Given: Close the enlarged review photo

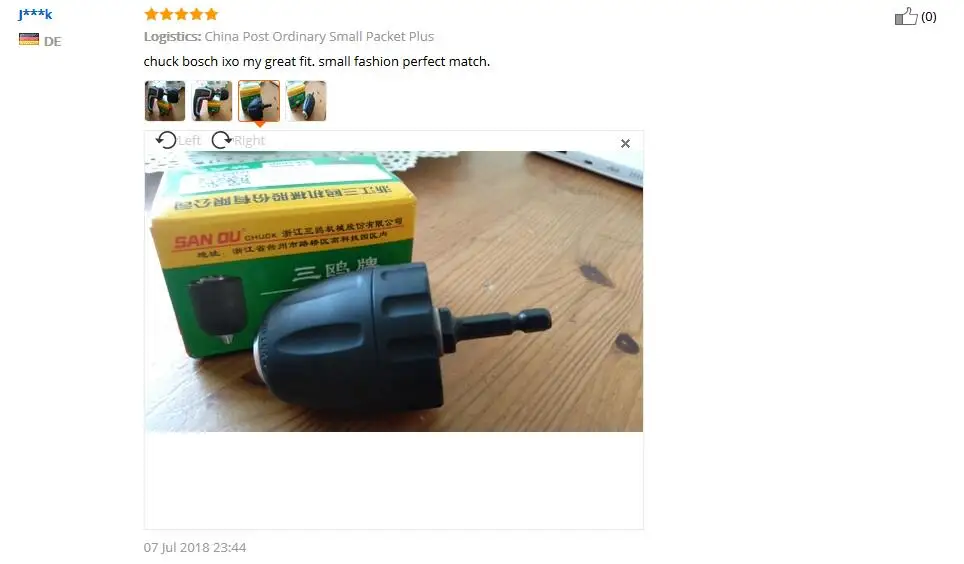Looking at the screenshot, I should pyautogui.click(x=625, y=143).
